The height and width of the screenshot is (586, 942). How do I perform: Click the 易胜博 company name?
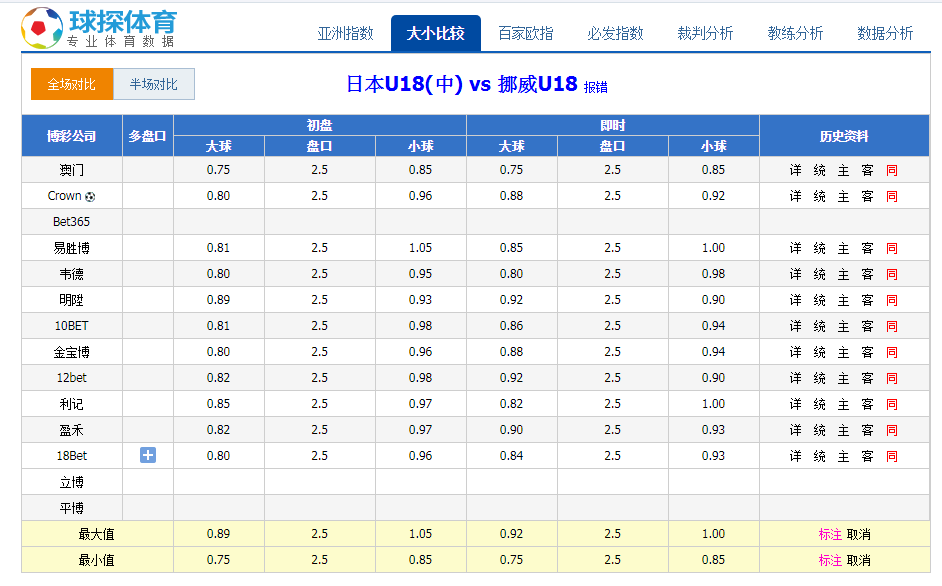pos(71,248)
